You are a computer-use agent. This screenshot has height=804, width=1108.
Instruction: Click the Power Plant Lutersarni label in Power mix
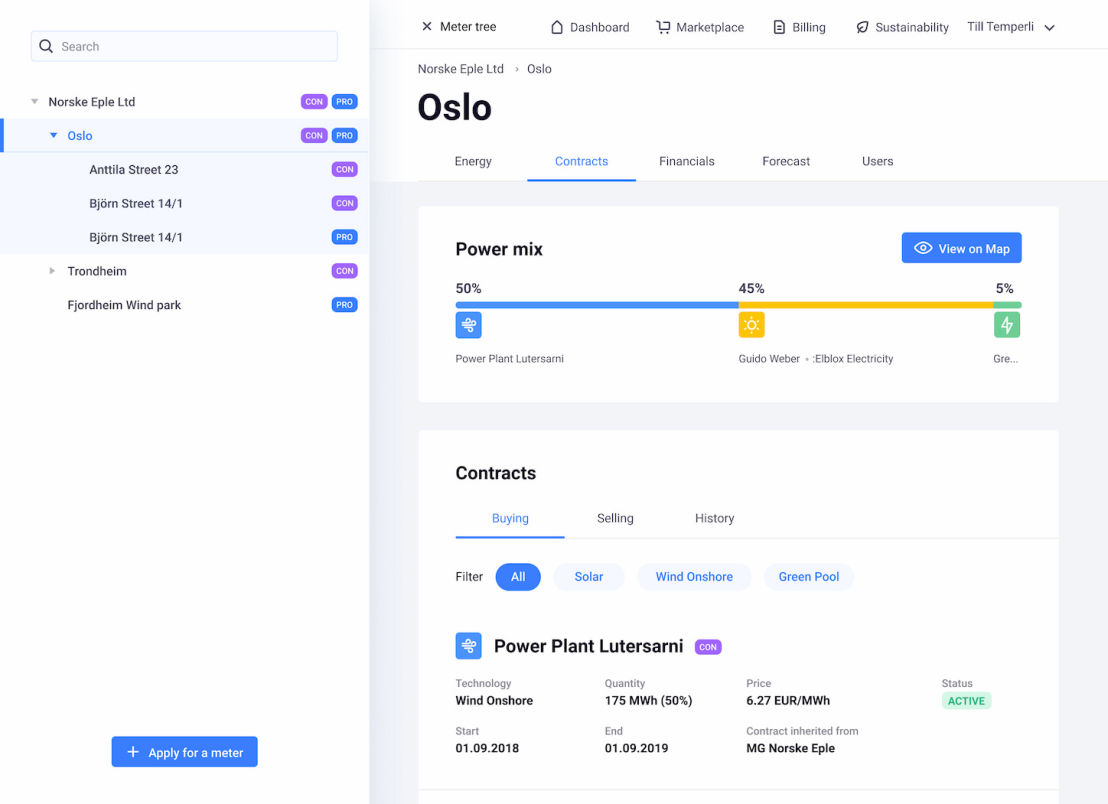pos(509,358)
